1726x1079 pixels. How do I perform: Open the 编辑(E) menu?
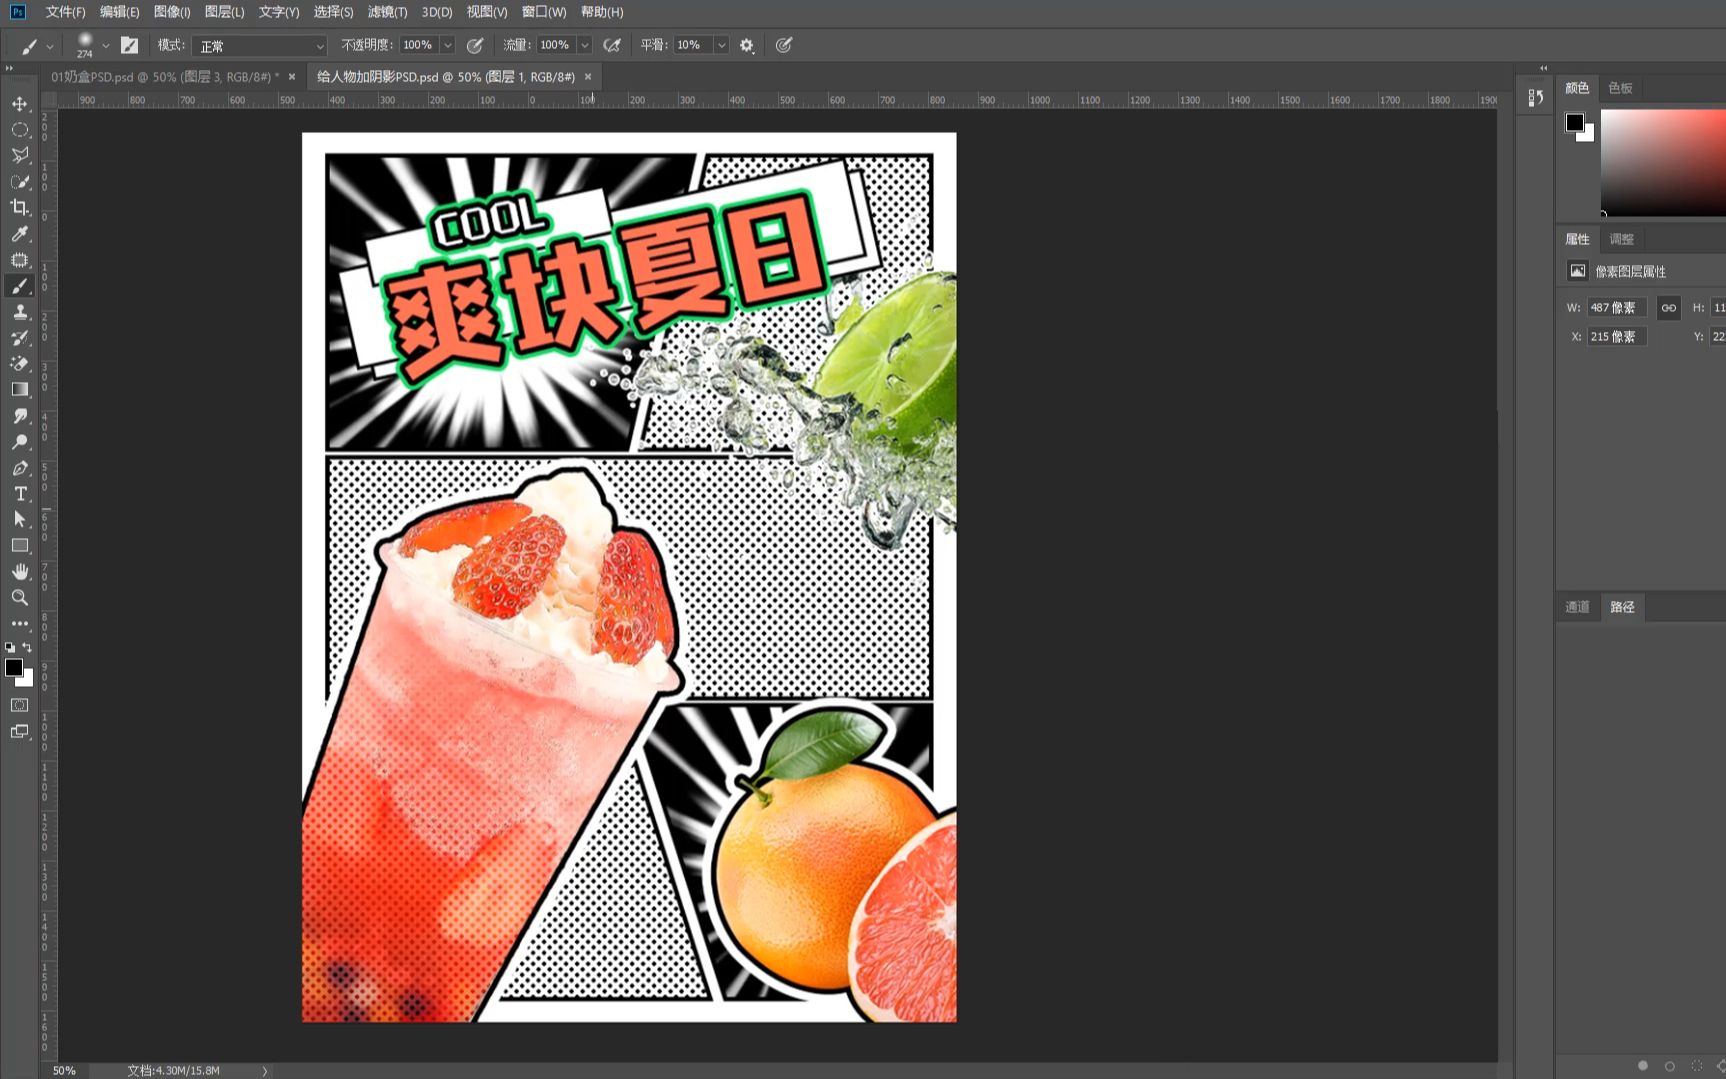[x=120, y=12]
